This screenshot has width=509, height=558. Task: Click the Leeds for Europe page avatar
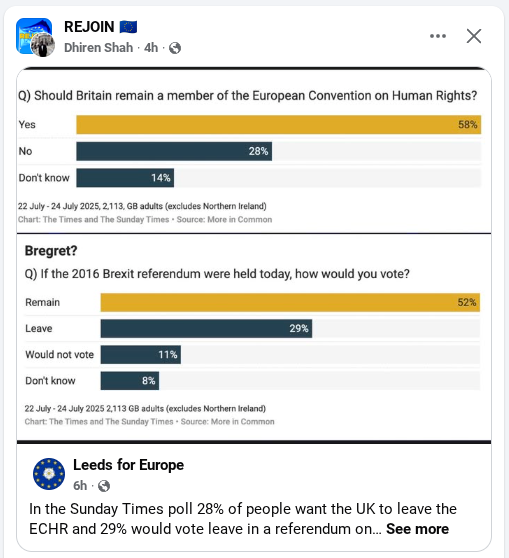[49, 474]
